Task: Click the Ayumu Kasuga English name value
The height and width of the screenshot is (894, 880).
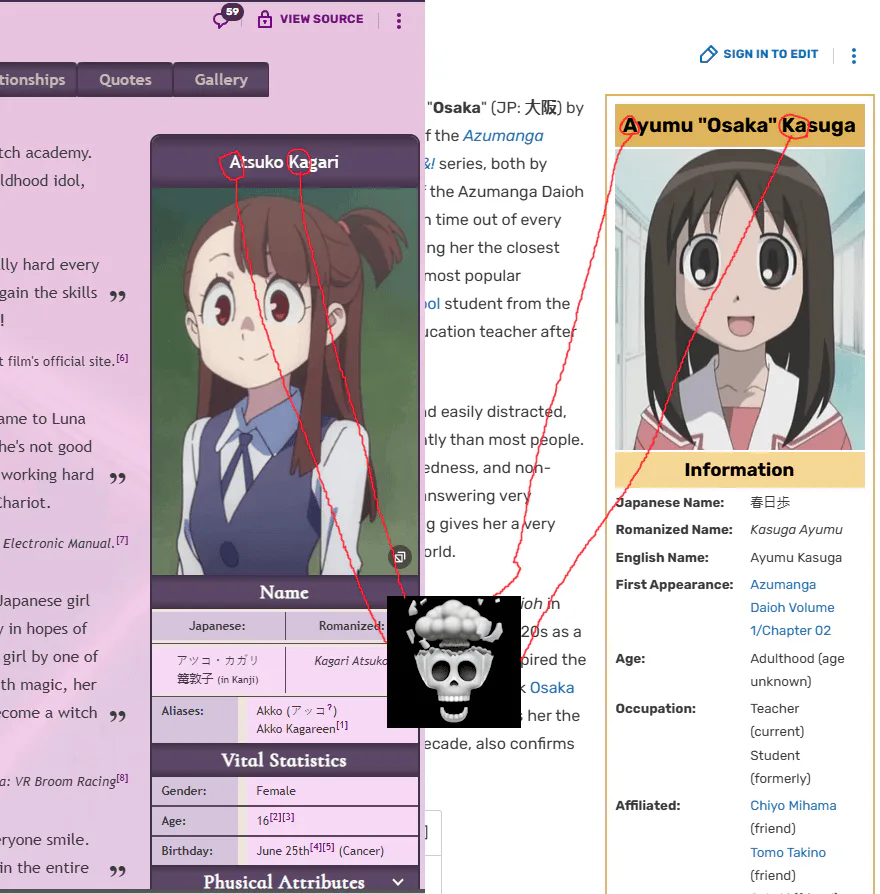Action: pyautogui.click(x=796, y=558)
